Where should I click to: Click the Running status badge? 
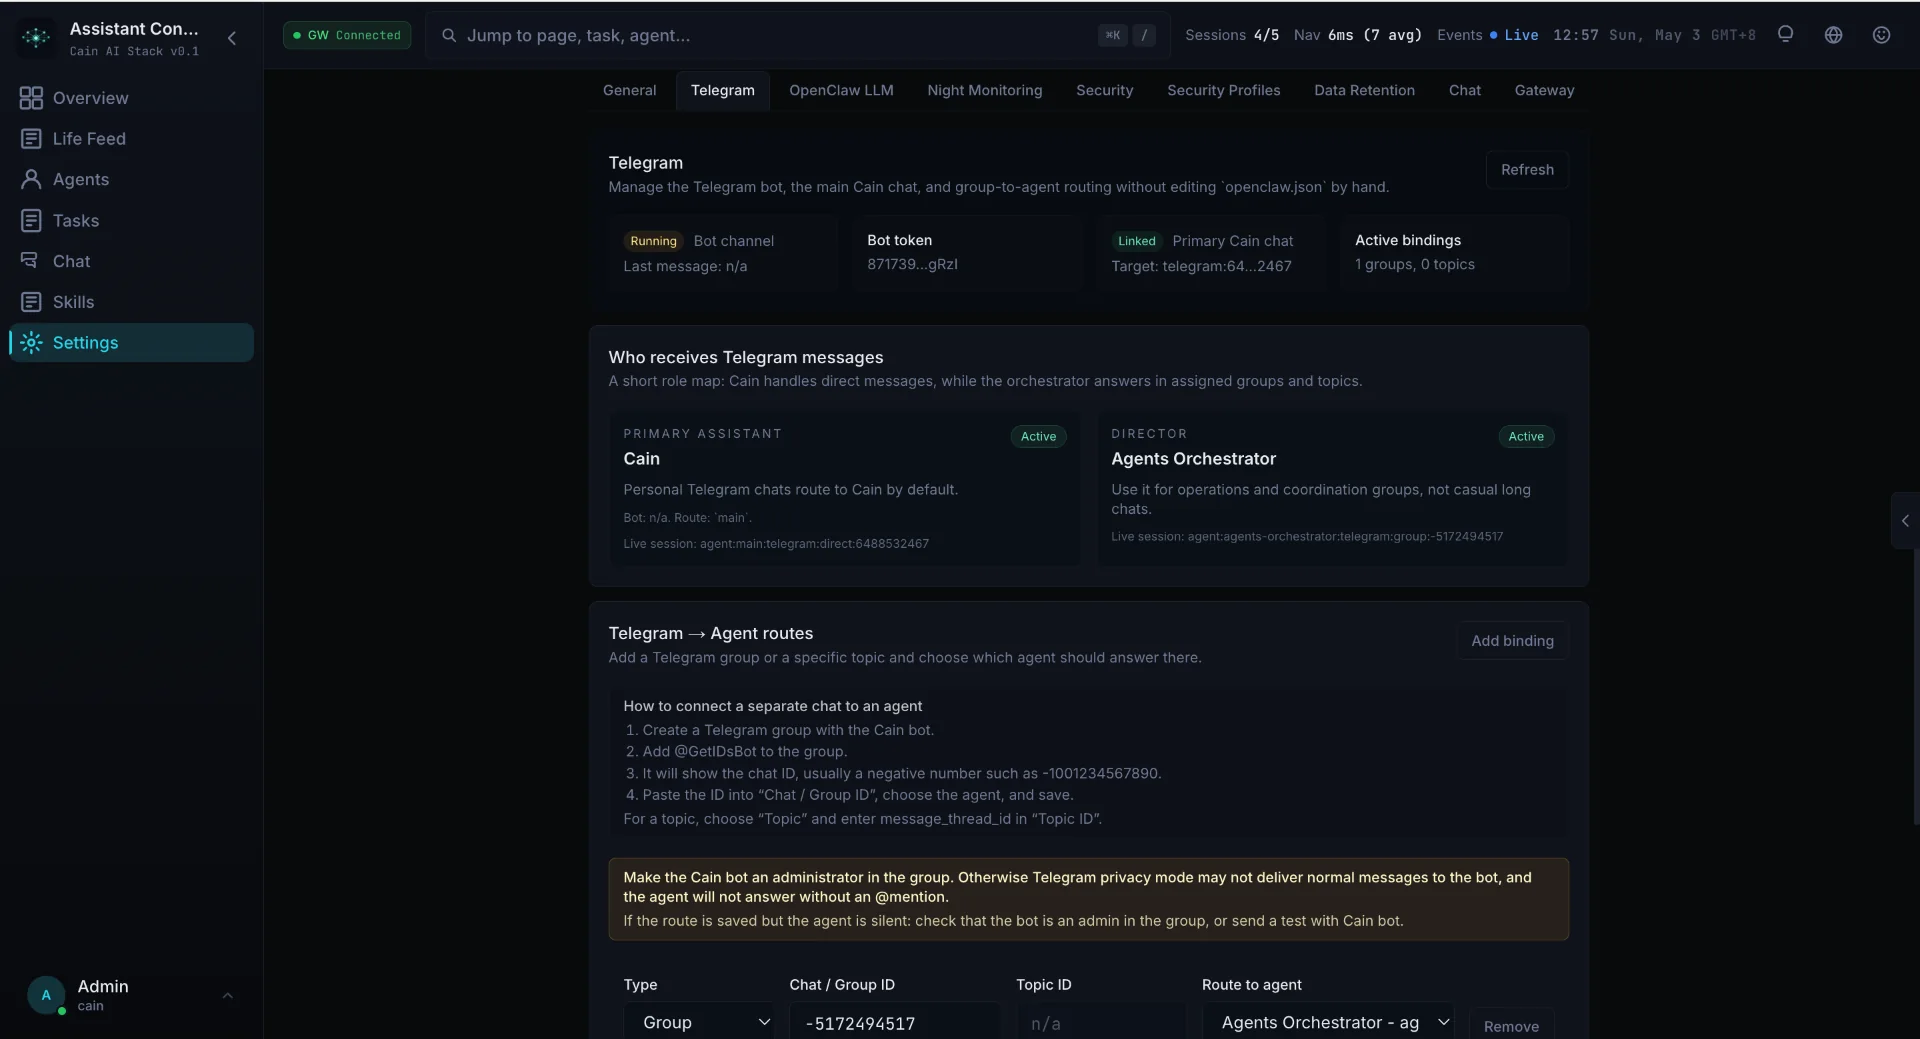click(653, 241)
